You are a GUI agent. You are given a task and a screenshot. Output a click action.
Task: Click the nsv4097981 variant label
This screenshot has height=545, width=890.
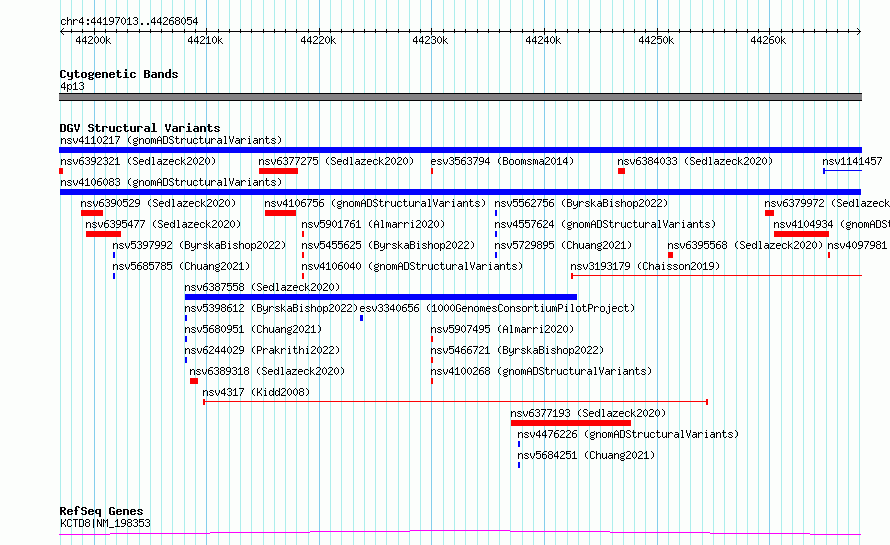tap(857, 245)
